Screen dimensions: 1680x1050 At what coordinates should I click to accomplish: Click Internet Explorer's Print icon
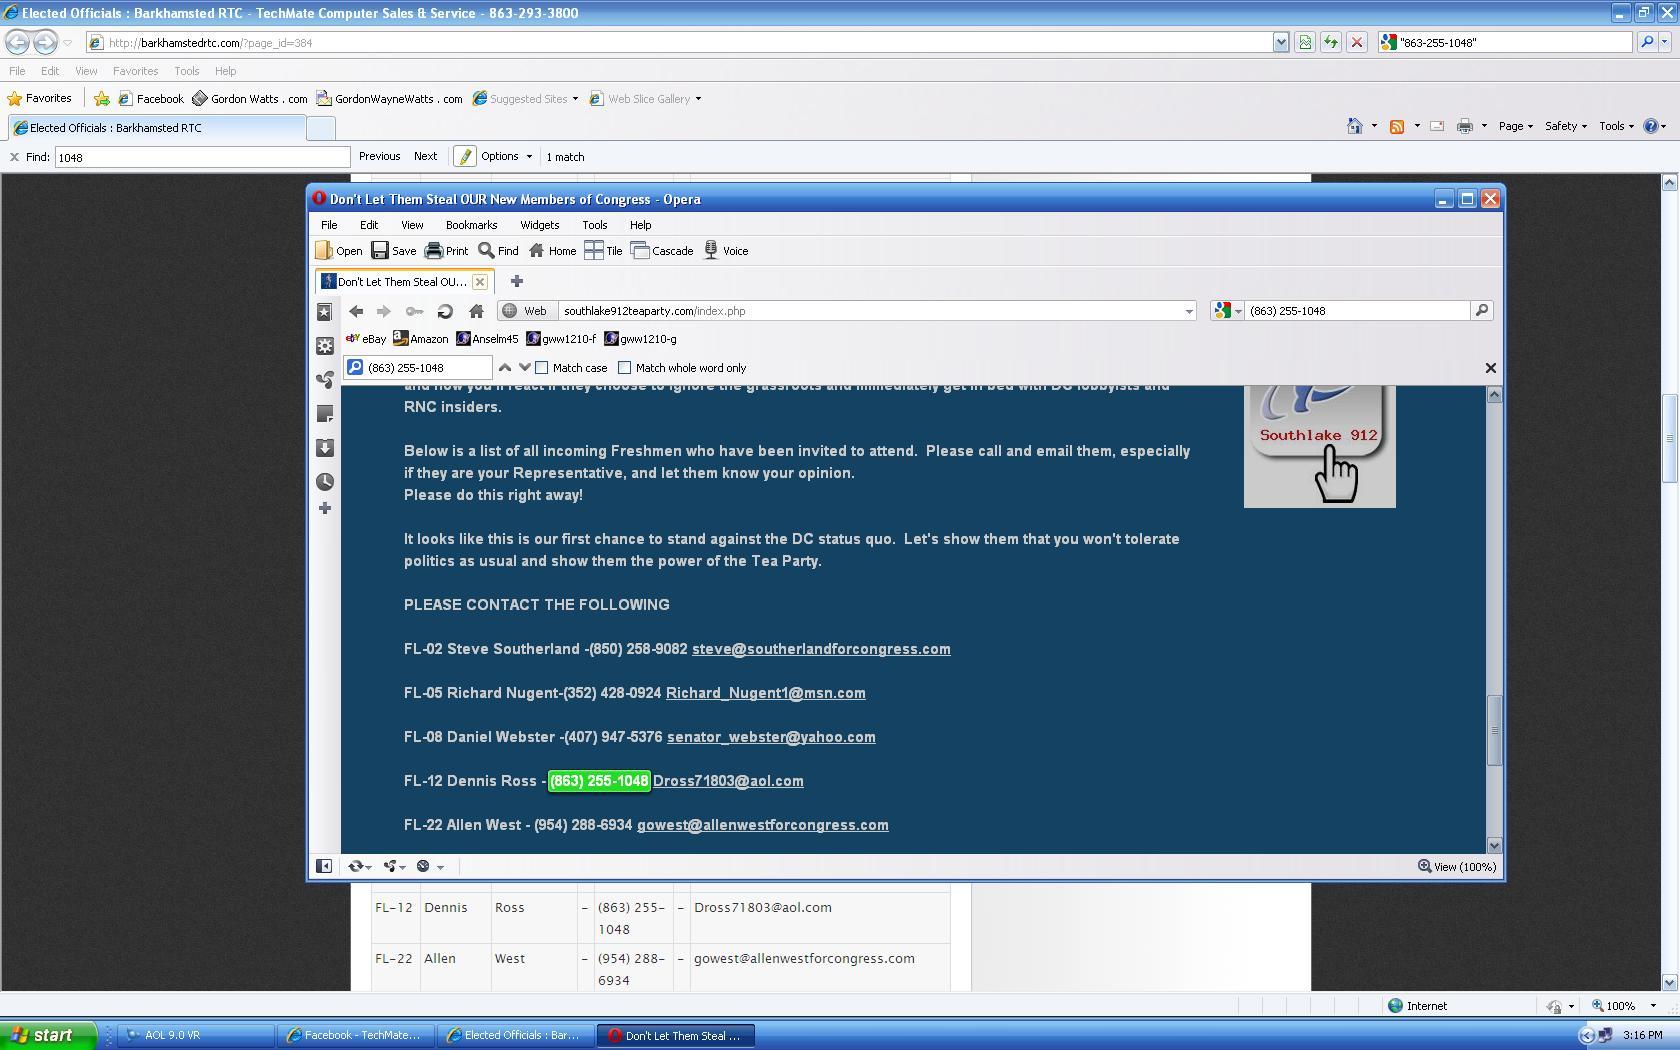pos(1465,126)
